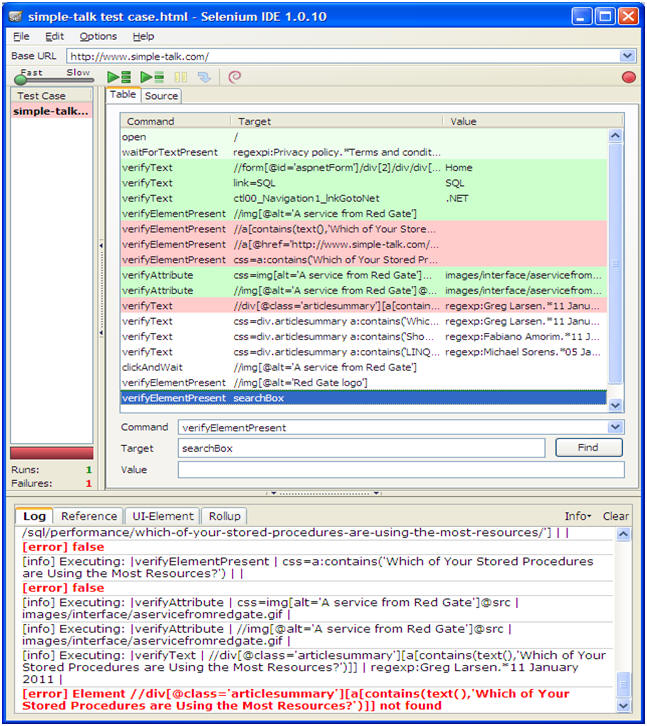Adjust the Fast/Slow speed slider
Image resolution: width=647 pixels, height=726 pixels.
[x=20, y=80]
